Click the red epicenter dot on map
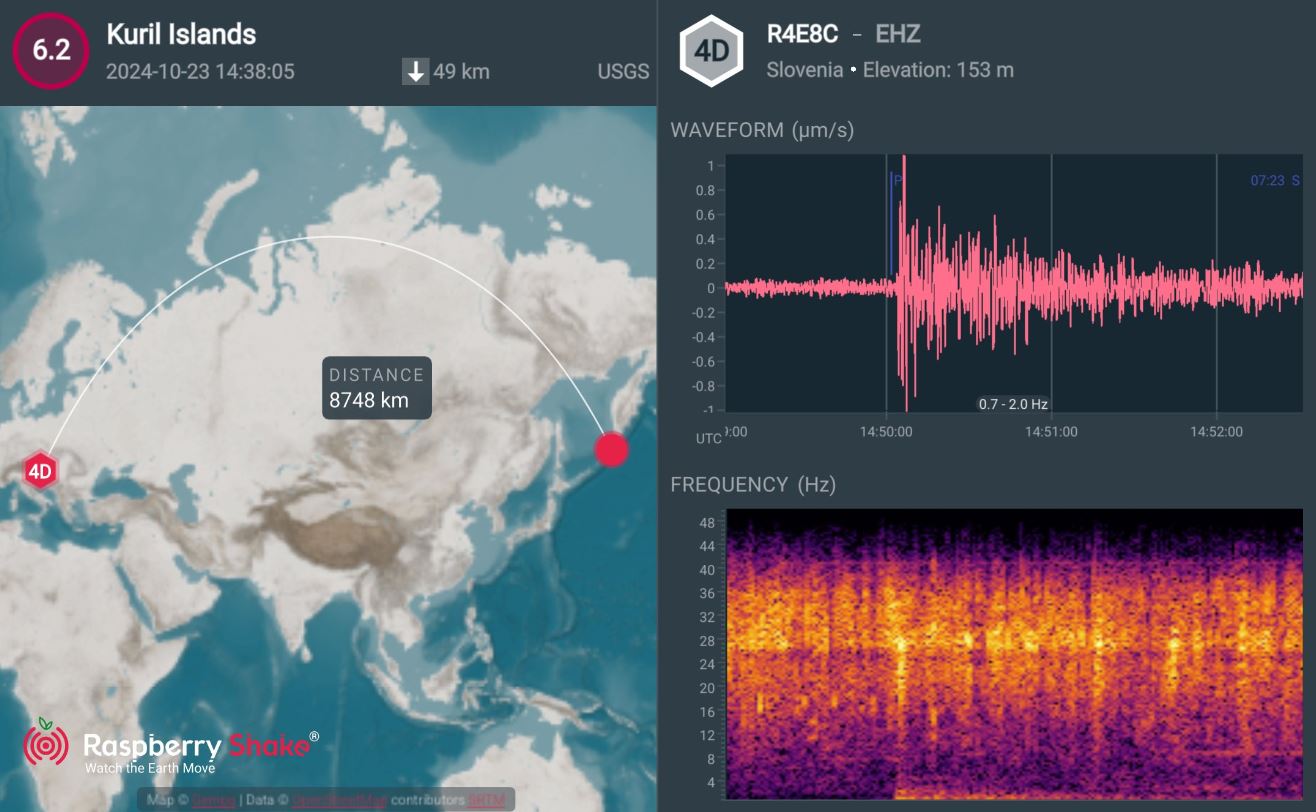The image size is (1316, 812). 611,449
